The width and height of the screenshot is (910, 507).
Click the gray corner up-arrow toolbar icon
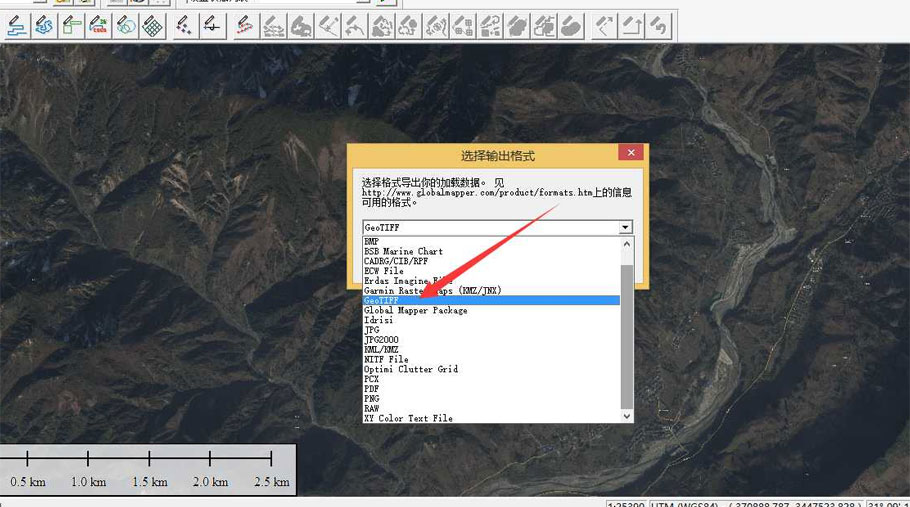(x=631, y=26)
